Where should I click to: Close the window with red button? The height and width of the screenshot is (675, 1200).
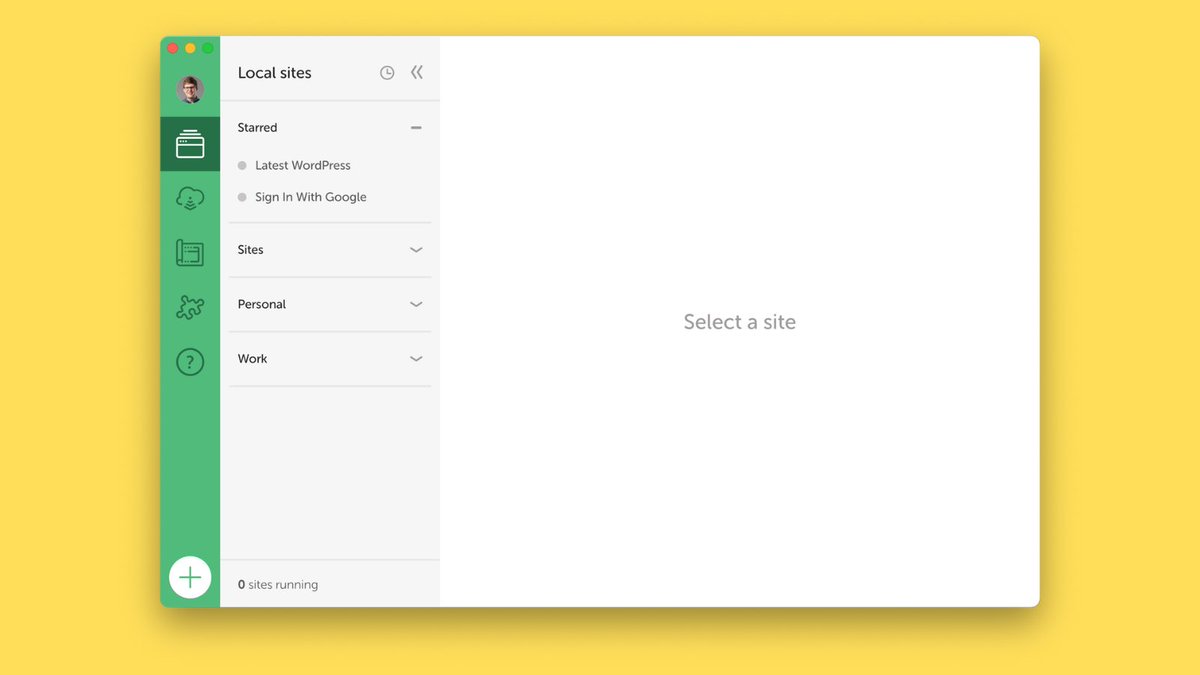(x=172, y=48)
